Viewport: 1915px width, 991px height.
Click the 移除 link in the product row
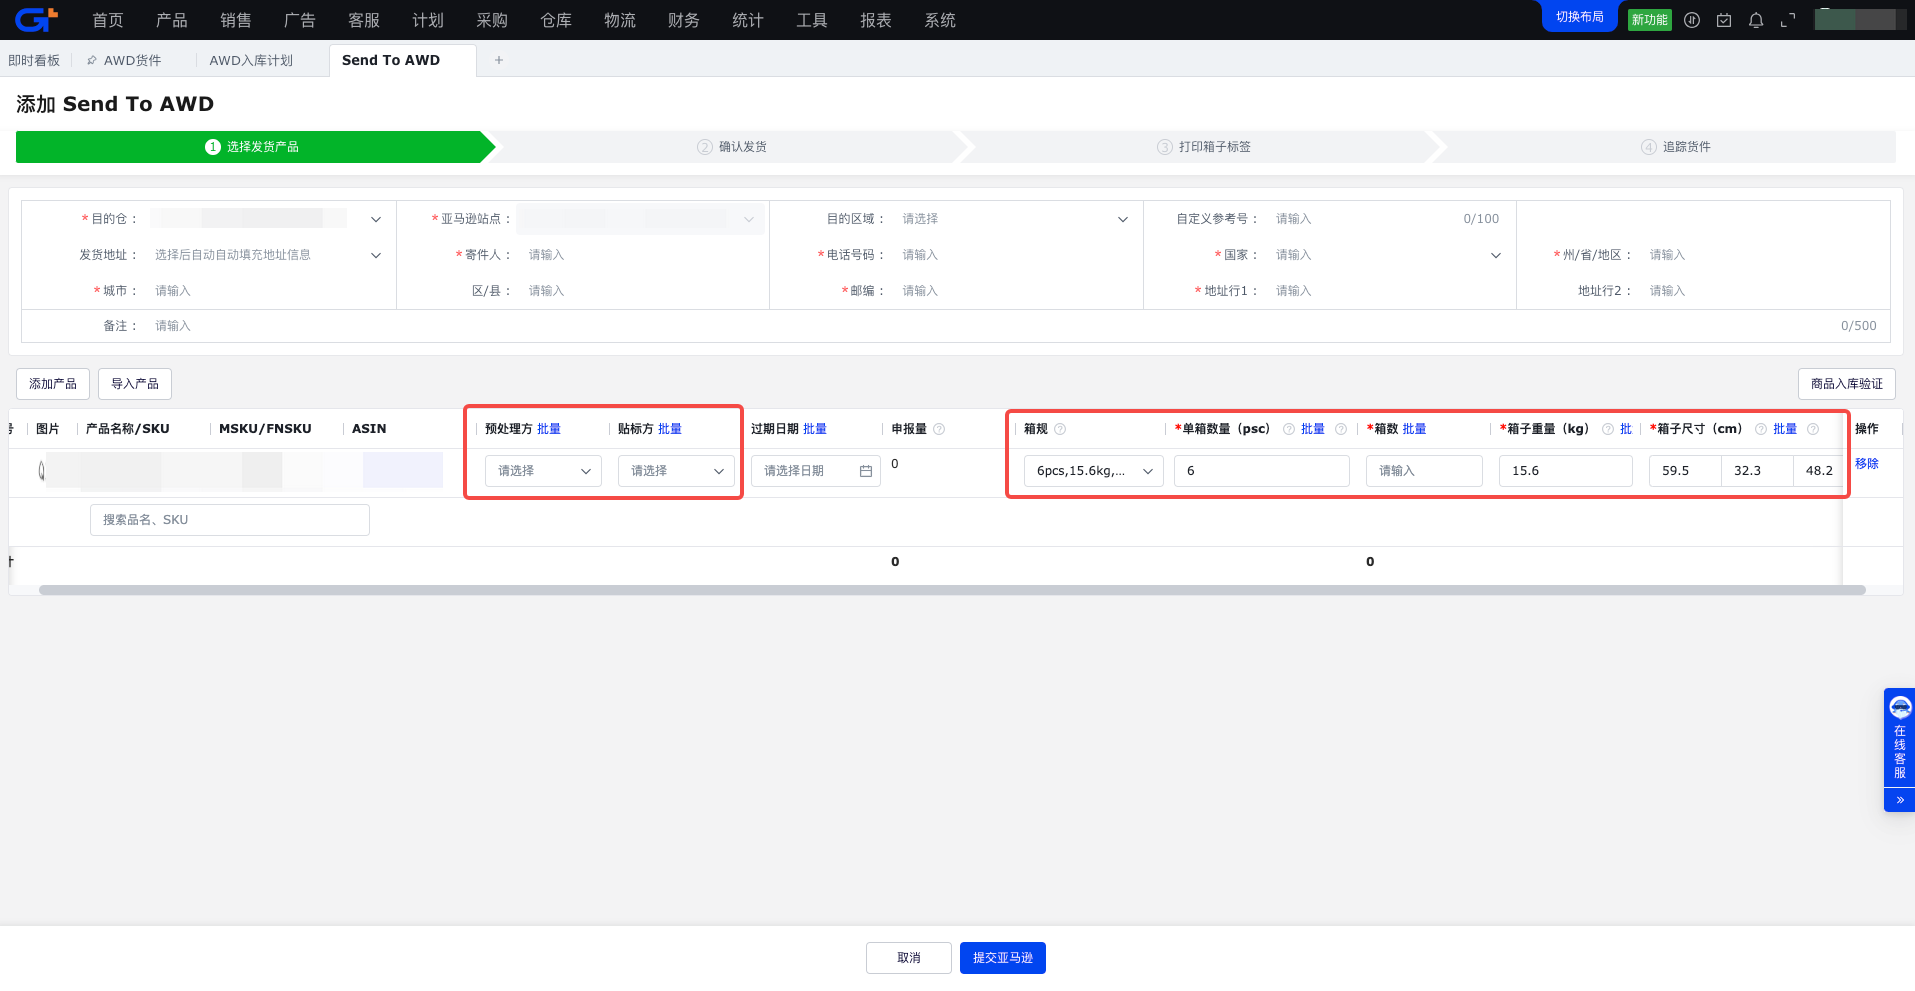pyautogui.click(x=1867, y=464)
